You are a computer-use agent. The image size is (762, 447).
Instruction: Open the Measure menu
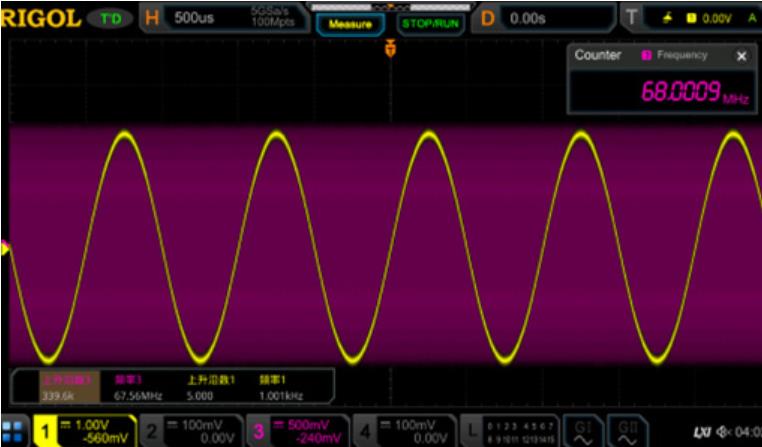[x=350, y=20]
